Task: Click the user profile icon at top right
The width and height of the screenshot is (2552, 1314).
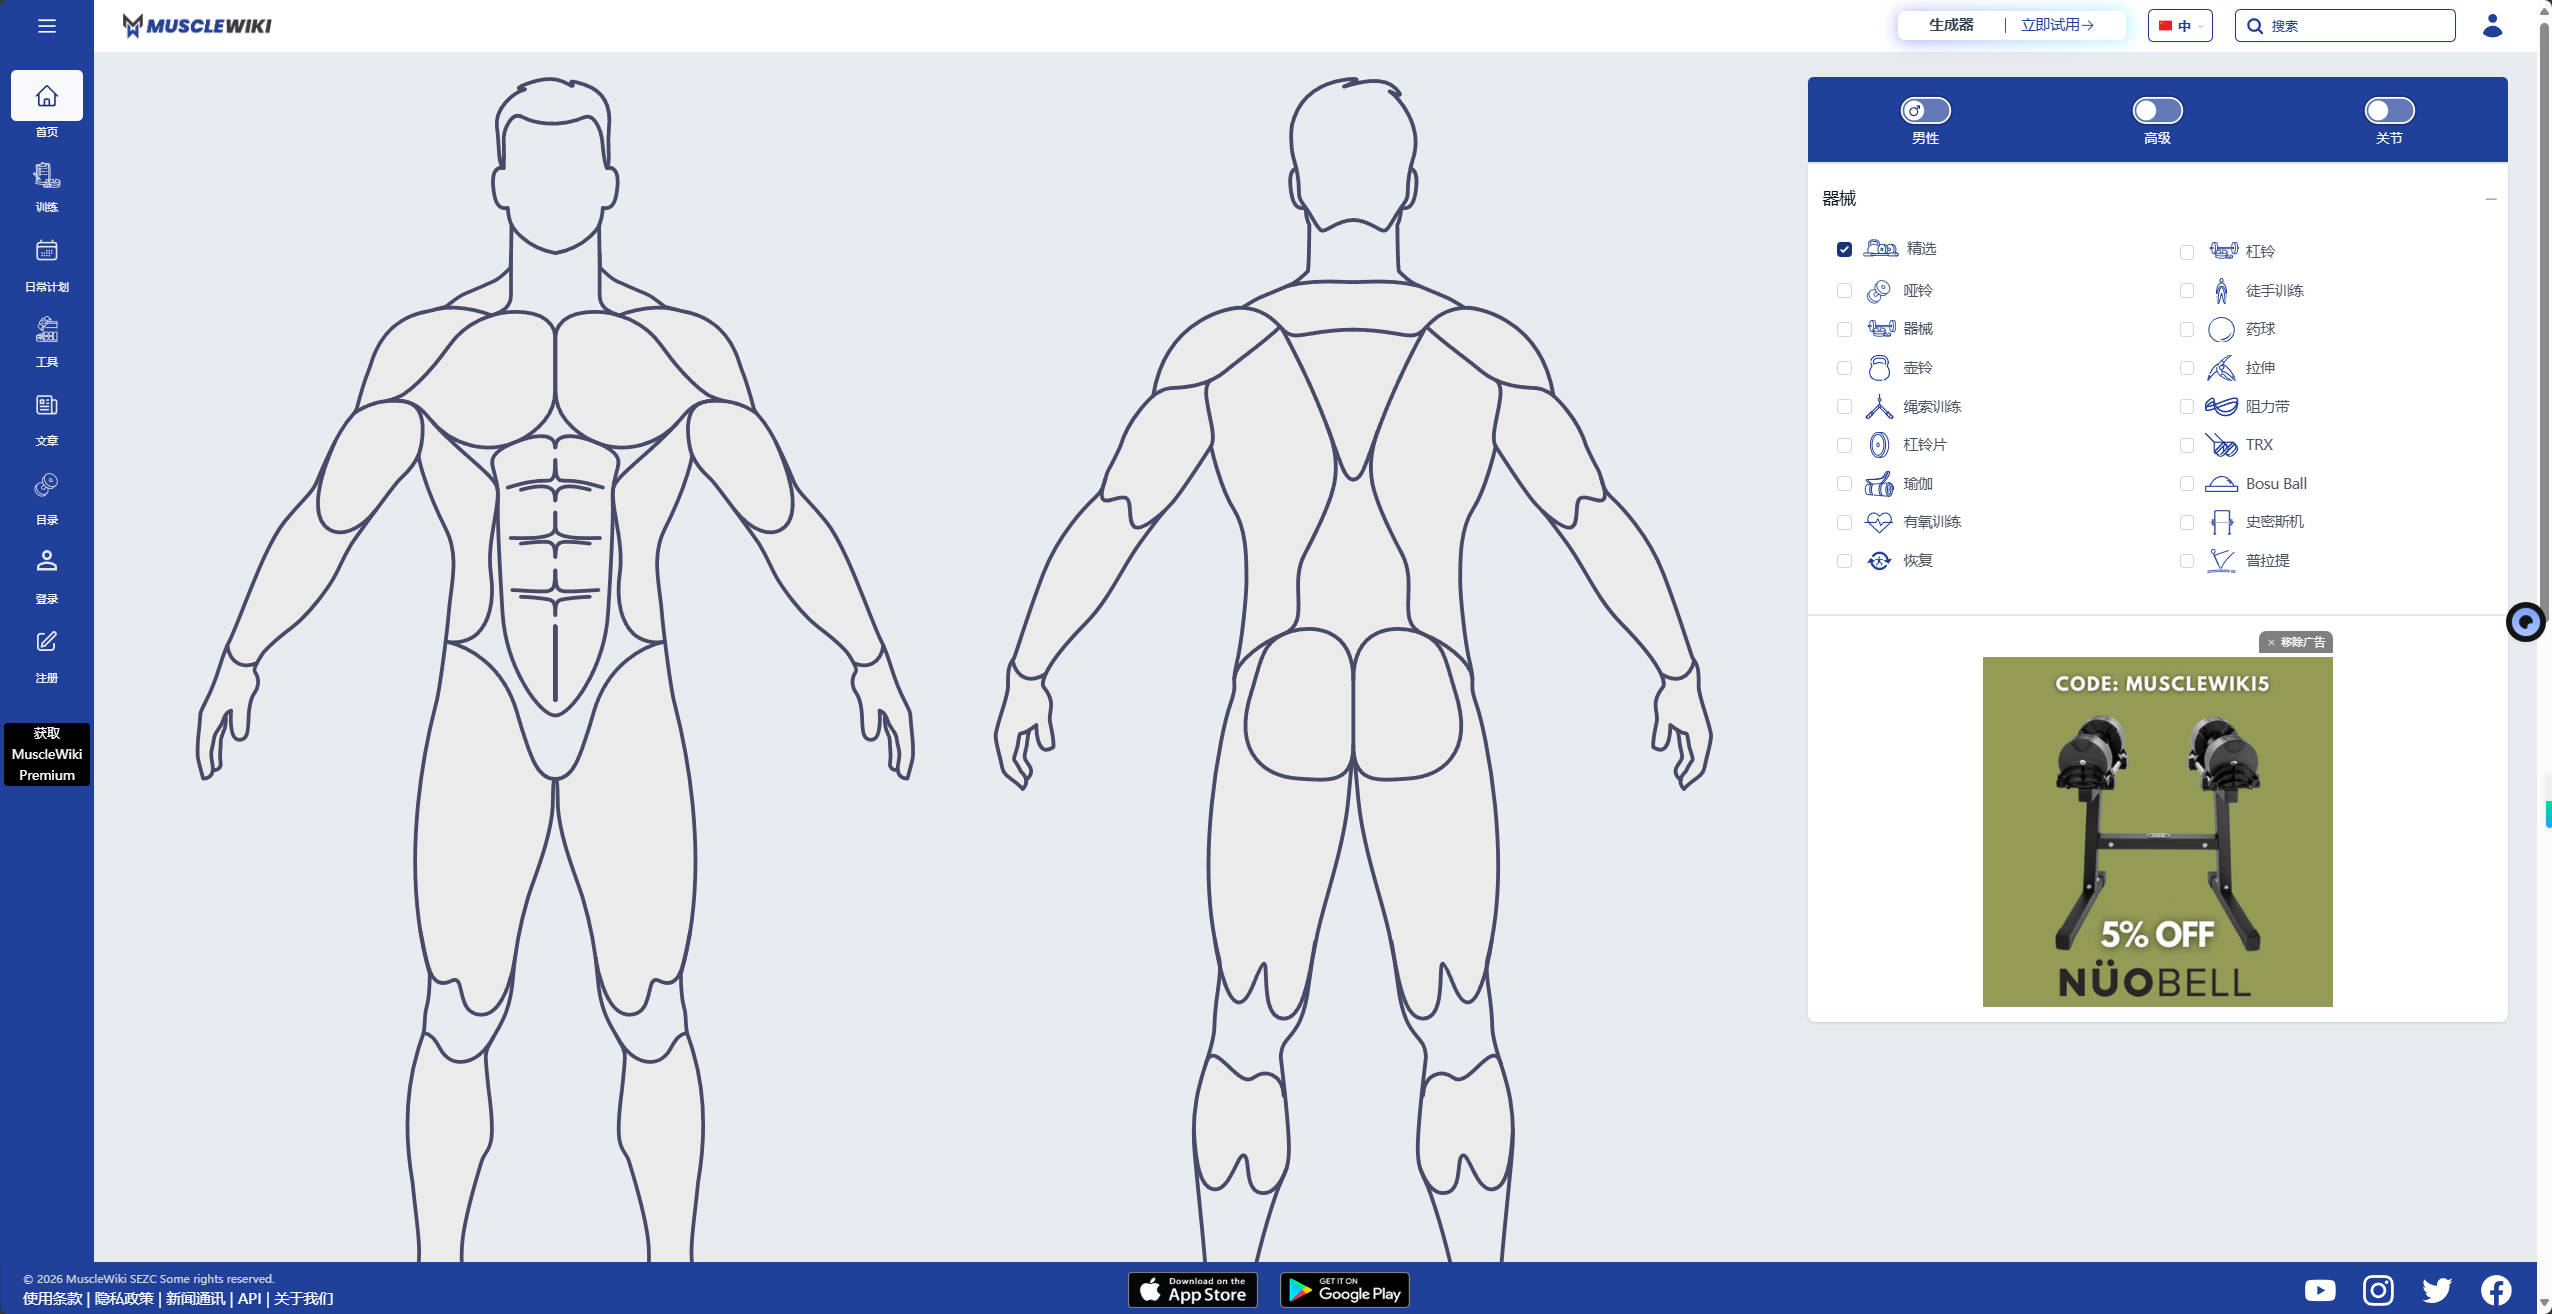Action: click(x=2491, y=26)
